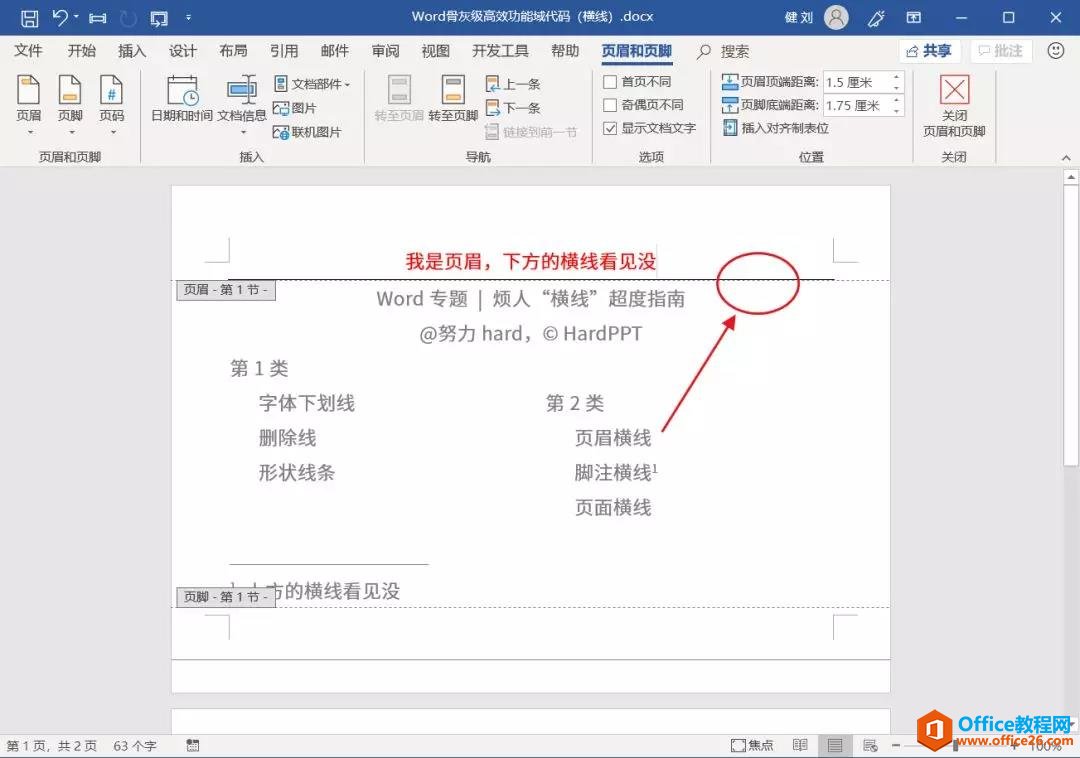Switch to 焦点 focus mode
Viewport: 1080px width, 758px height.
(752, 746)
